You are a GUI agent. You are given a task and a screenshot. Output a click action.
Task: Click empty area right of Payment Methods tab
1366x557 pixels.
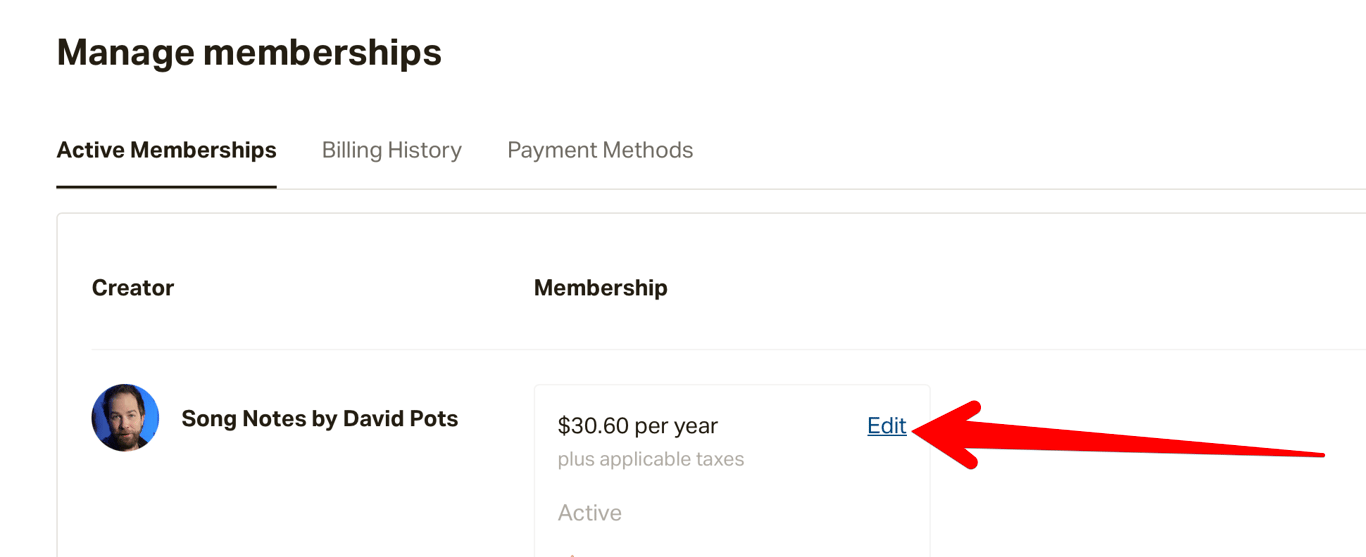1000,150
